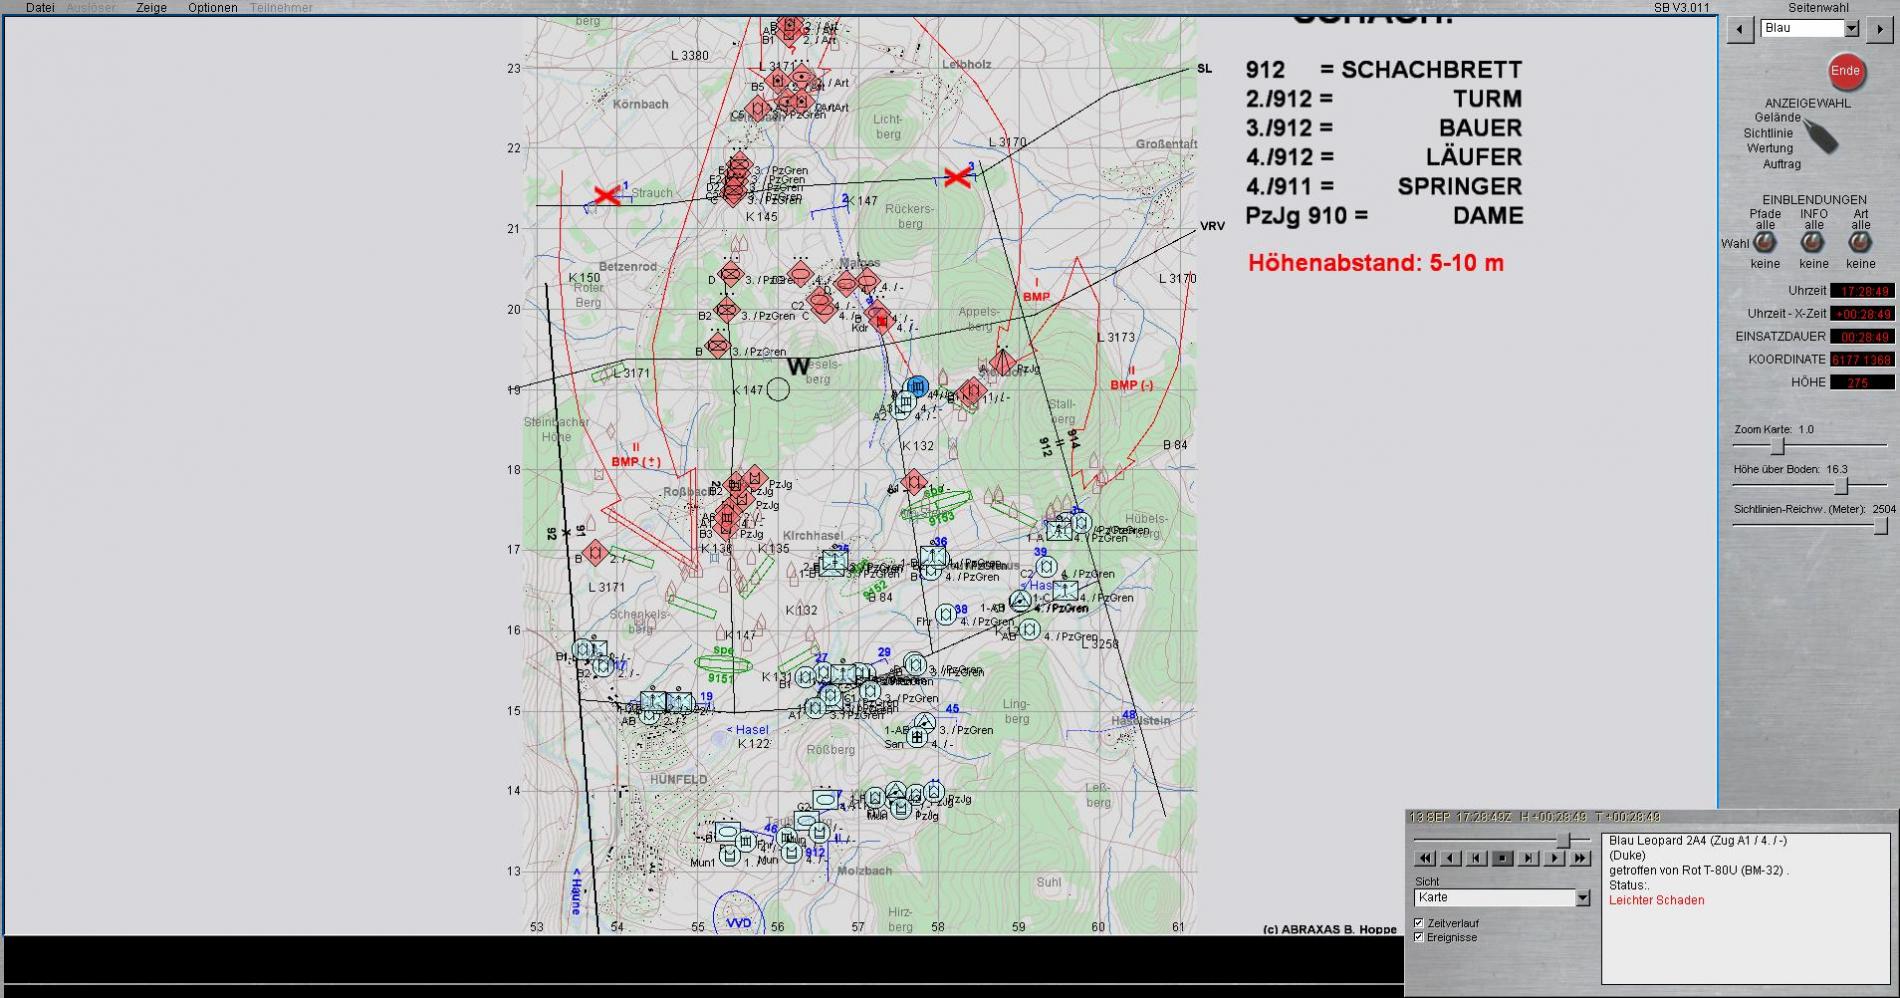
Task: Select Sichtlinie in Anzeigewahl
Action: pyautogui.click(x=1768, y=133)
